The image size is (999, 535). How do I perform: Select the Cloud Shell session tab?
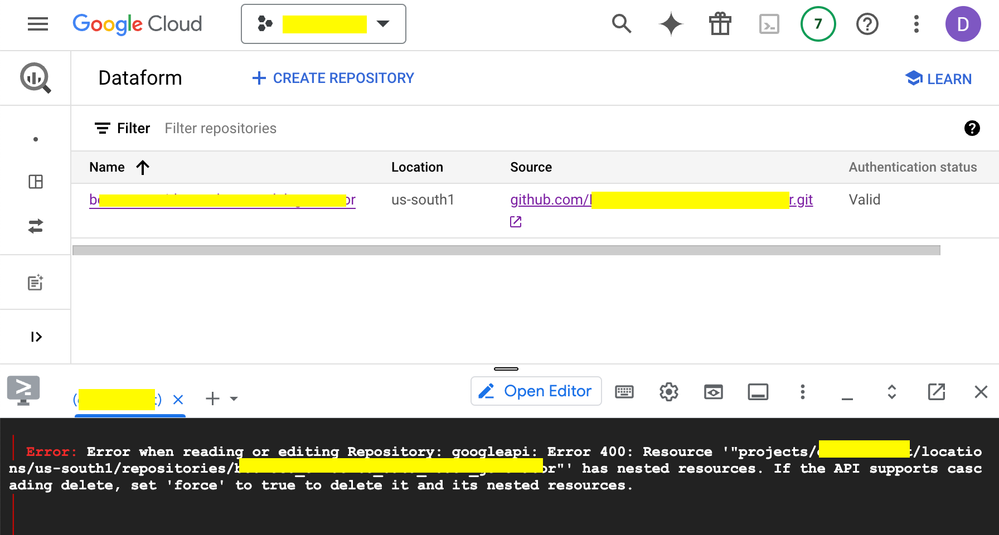click(117, 399)
